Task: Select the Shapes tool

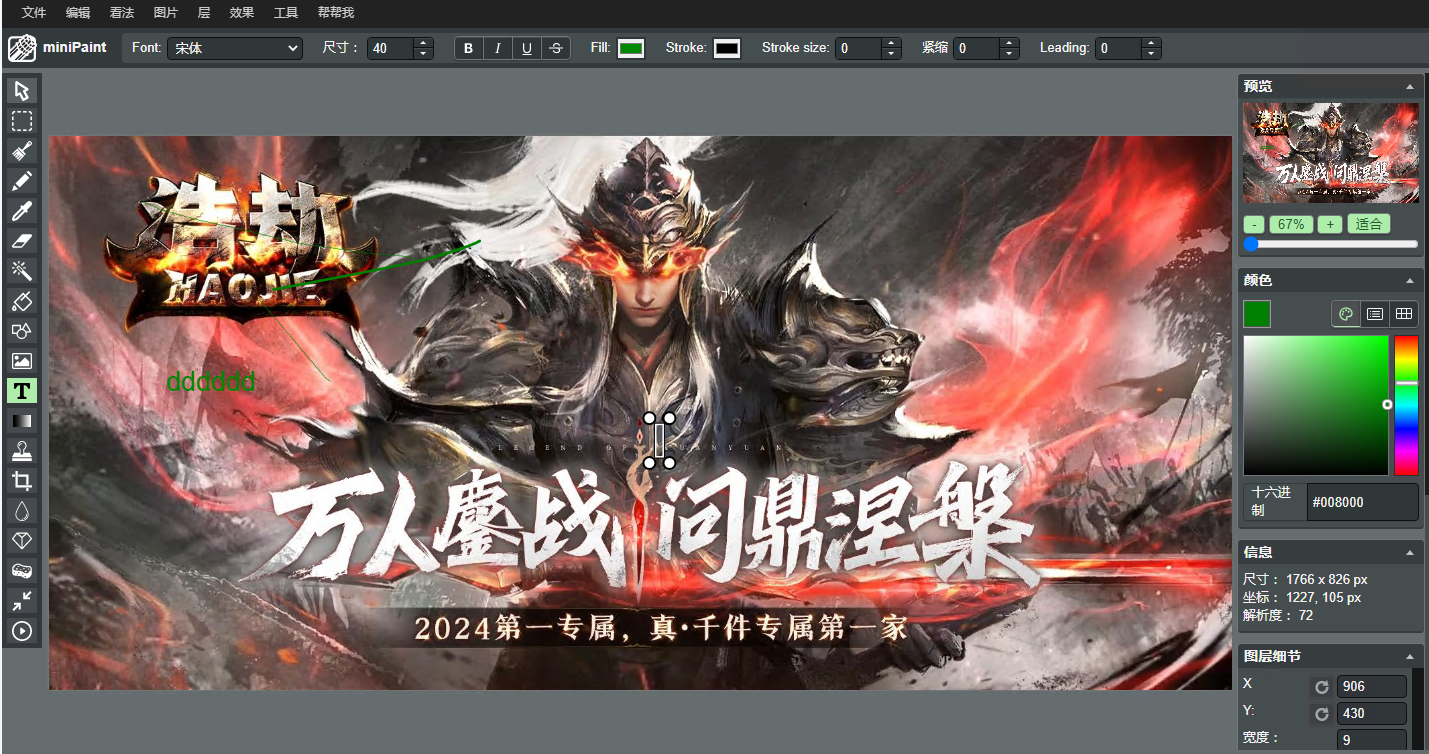Action: coord(22,331)
